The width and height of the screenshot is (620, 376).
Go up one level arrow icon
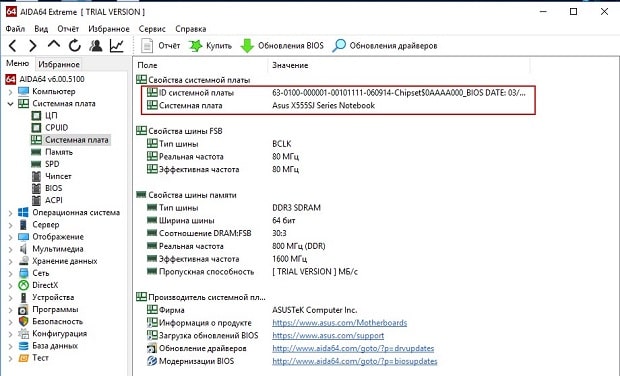54,44
